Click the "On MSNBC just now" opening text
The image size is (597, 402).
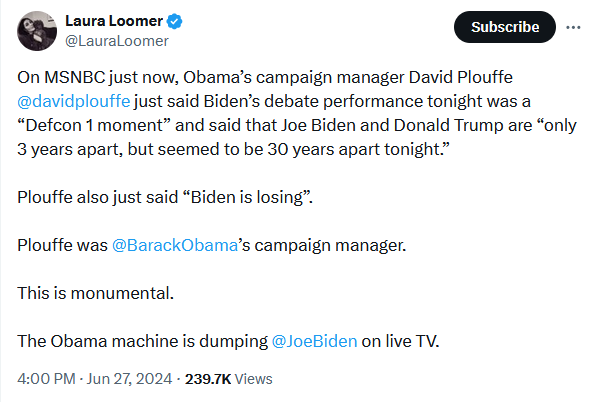[x=98, y=78]
